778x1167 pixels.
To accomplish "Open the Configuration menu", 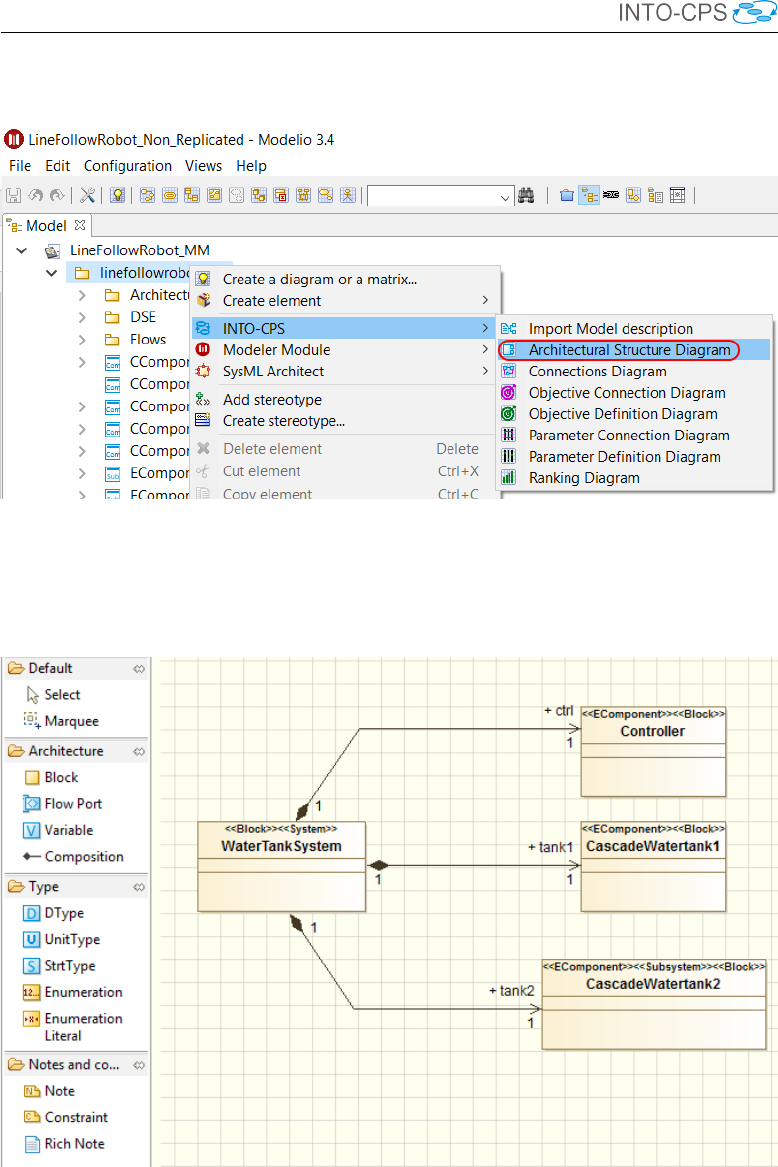I will tap(127, 166).
